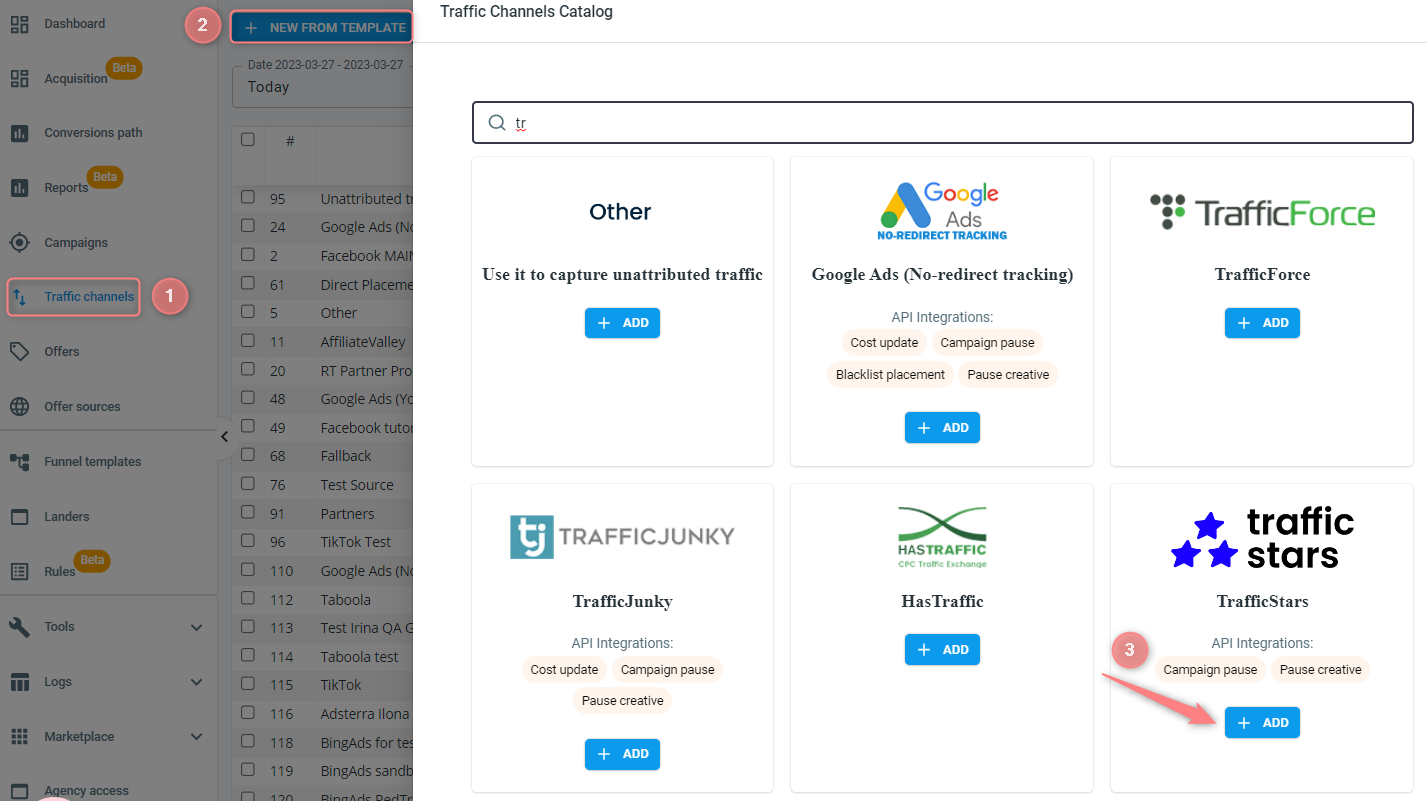
Task: Click the Agency access key icon
Action: pos(19,790)
